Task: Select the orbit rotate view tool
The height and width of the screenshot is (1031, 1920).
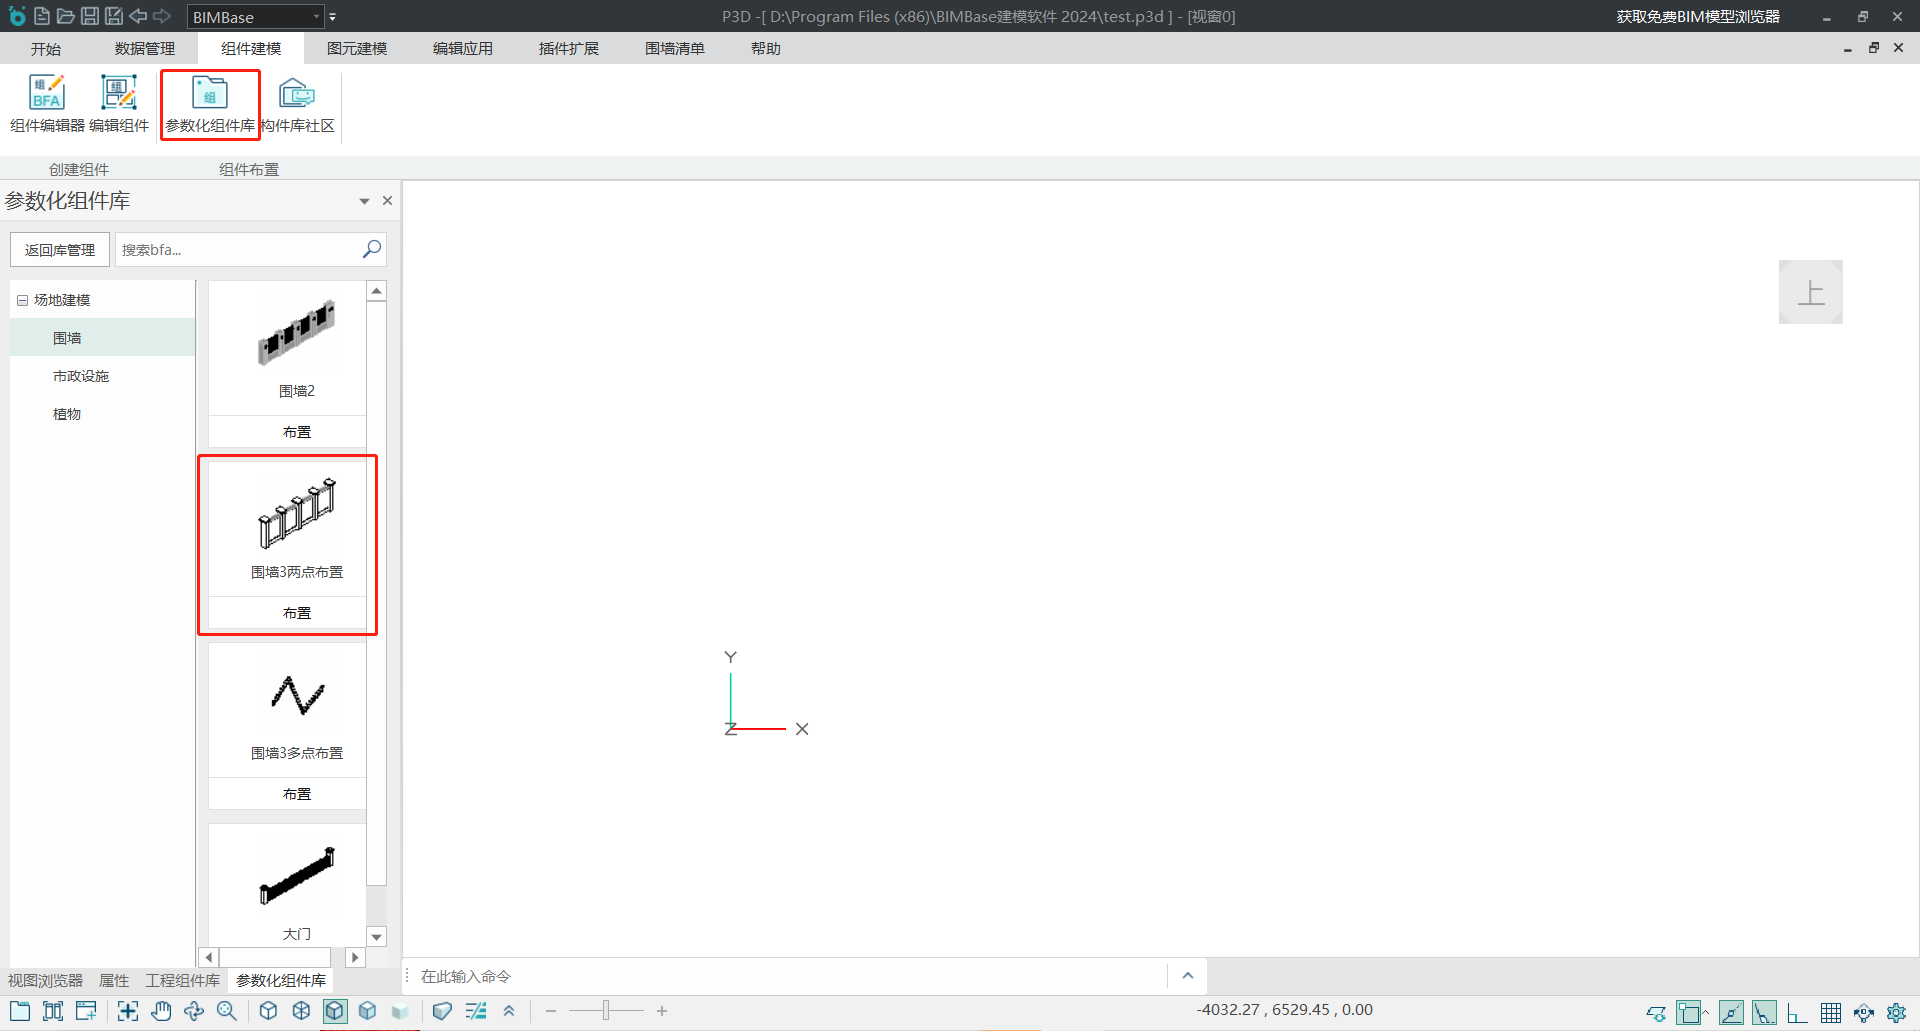Action: [194, 1011]
